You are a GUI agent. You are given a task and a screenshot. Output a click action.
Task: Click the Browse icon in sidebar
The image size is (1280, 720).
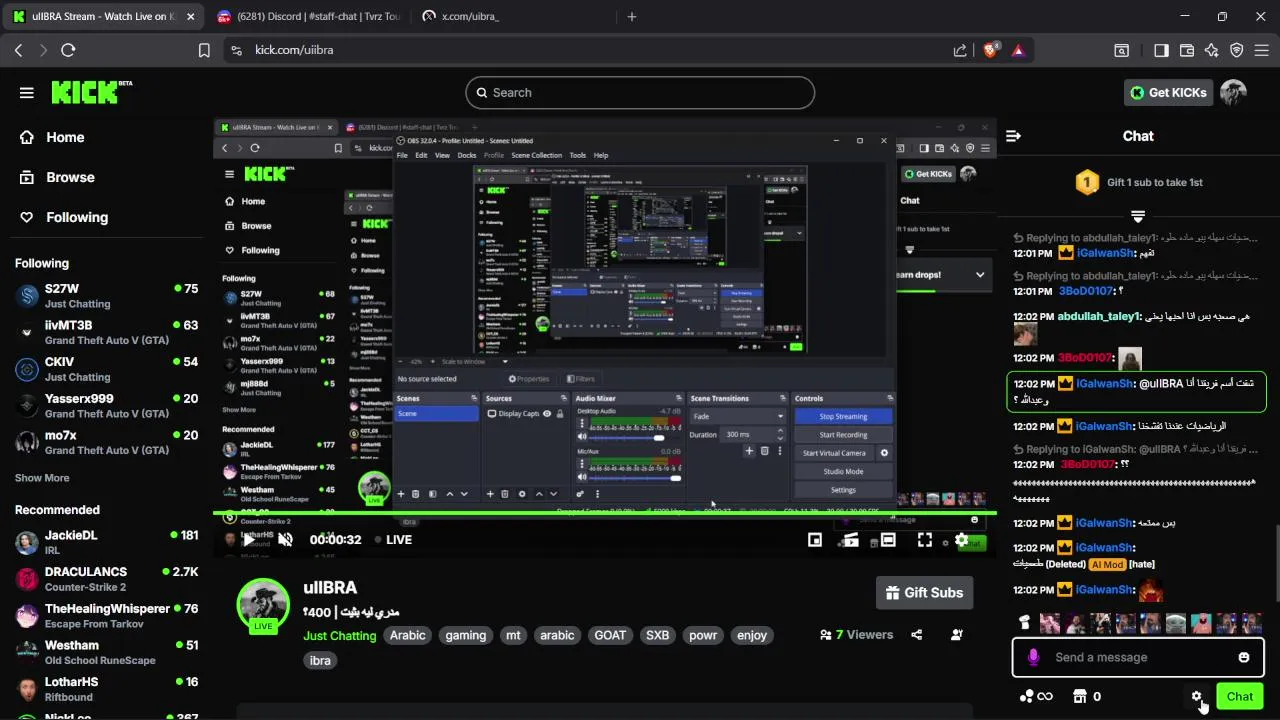(x=27, y=177)
